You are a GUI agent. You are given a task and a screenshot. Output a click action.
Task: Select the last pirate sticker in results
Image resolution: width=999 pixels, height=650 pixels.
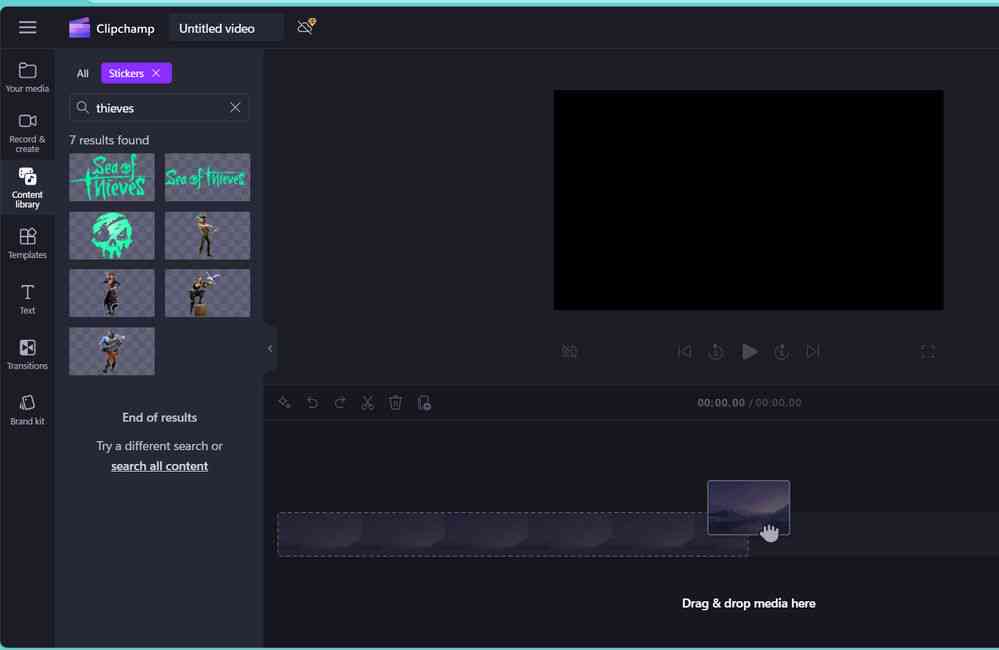[111, 351]
